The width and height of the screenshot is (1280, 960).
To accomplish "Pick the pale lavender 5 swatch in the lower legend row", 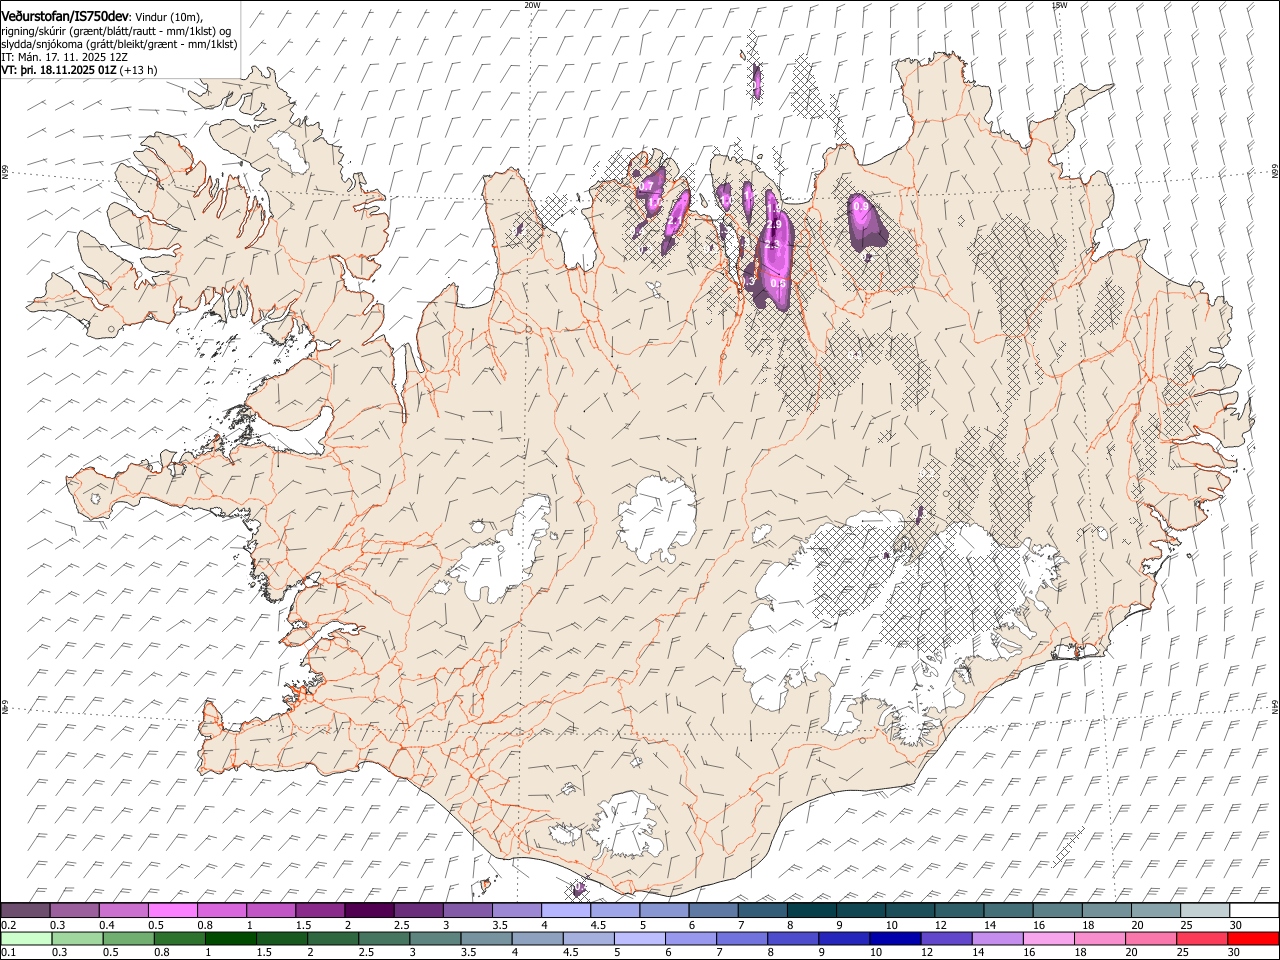I will [x=639, y=938].
